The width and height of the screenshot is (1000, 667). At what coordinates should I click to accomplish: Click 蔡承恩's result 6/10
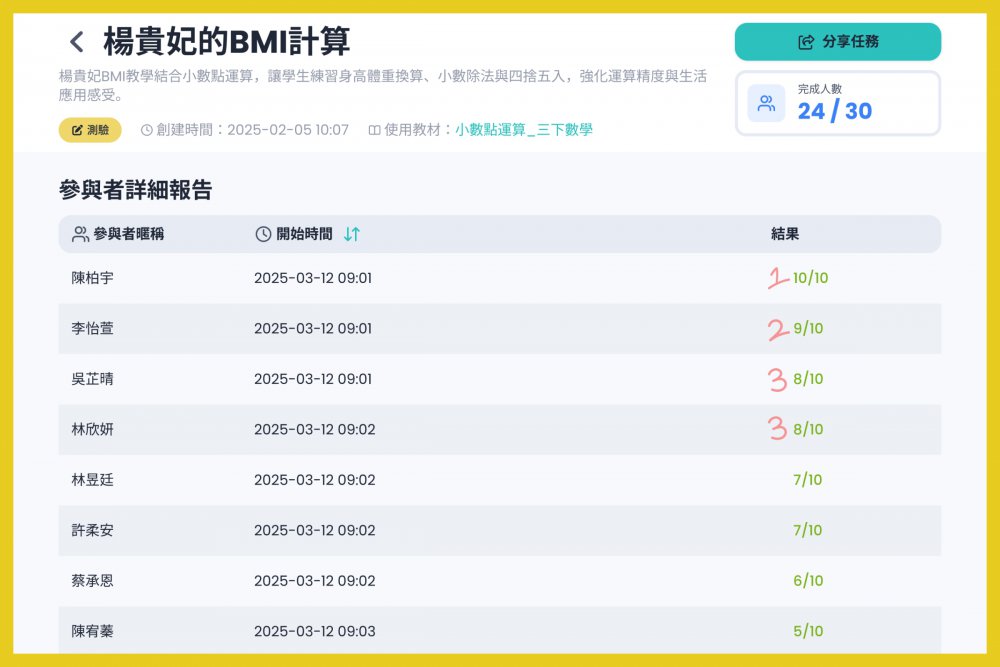pyautogui.click(x=807, y=581)
